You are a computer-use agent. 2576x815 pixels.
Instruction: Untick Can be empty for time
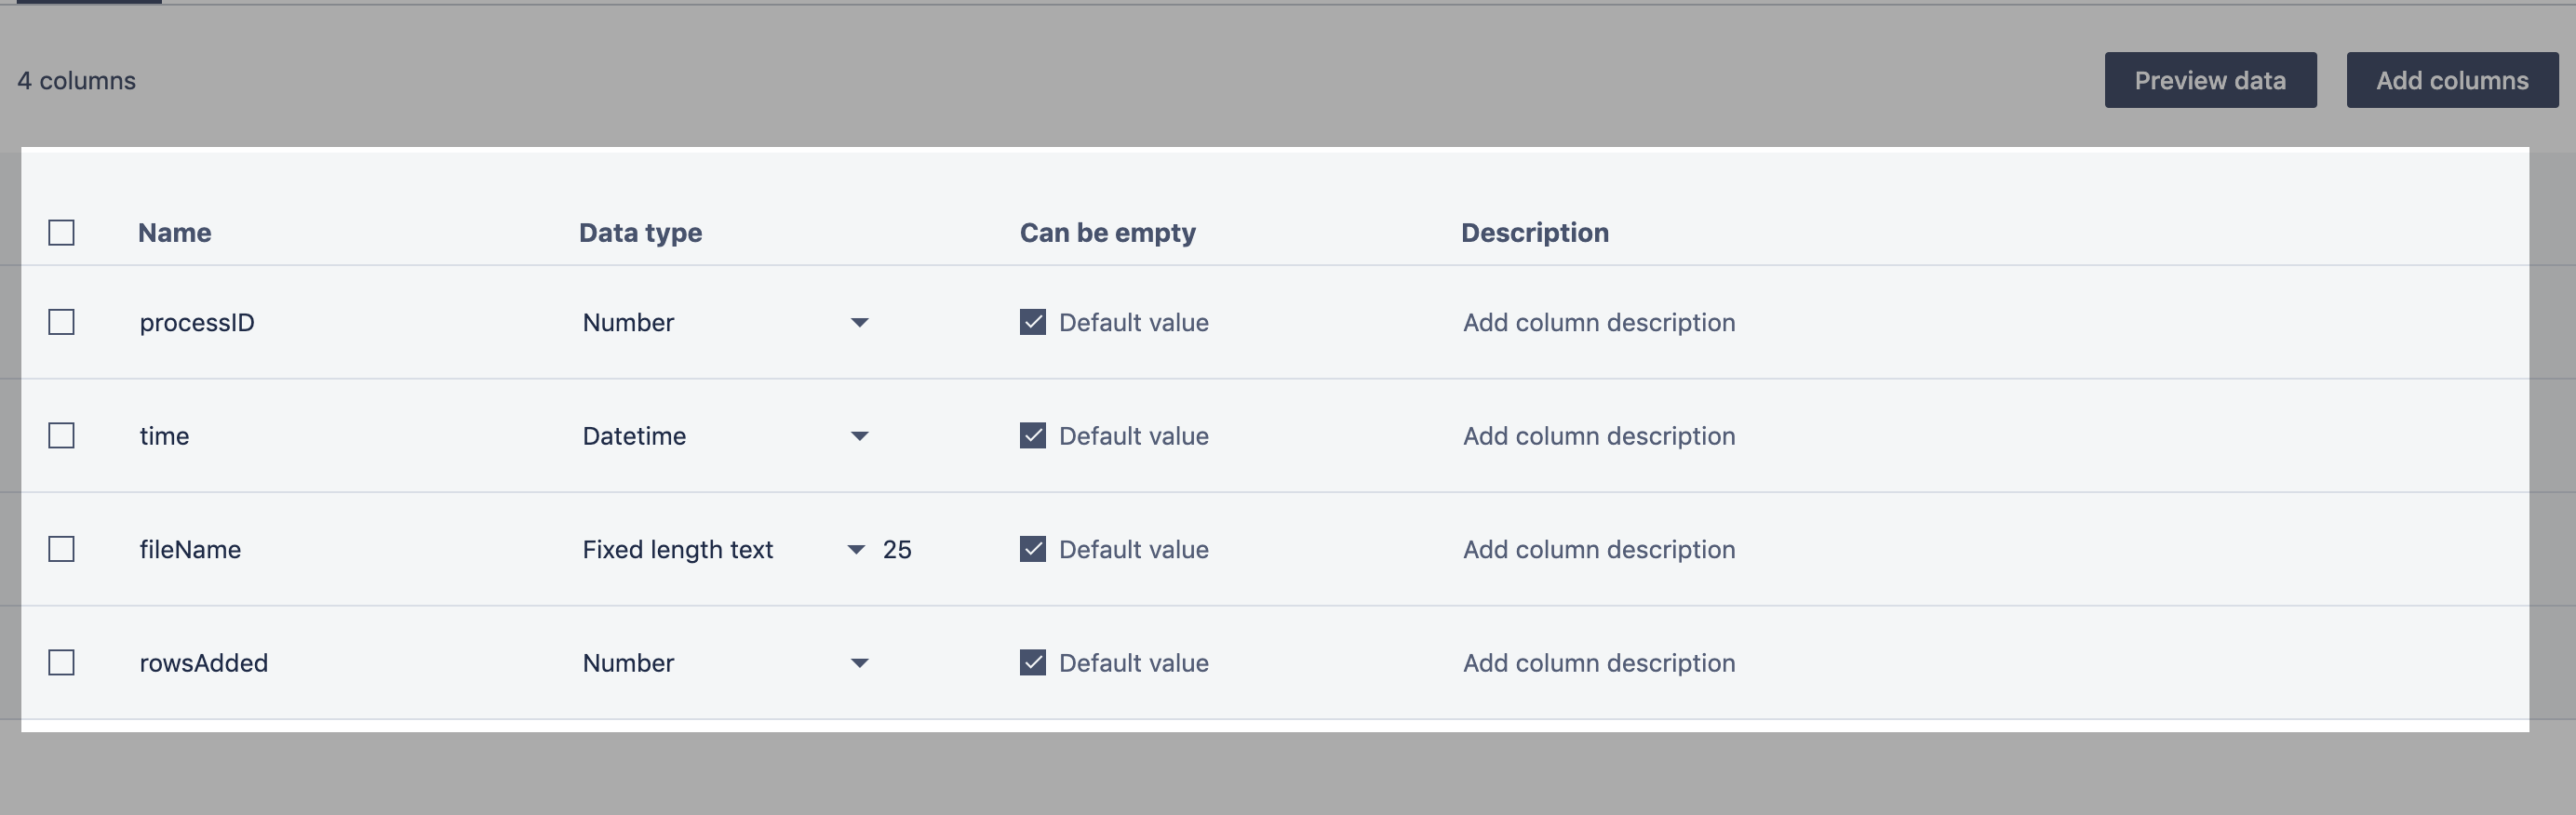point(1033,436)
